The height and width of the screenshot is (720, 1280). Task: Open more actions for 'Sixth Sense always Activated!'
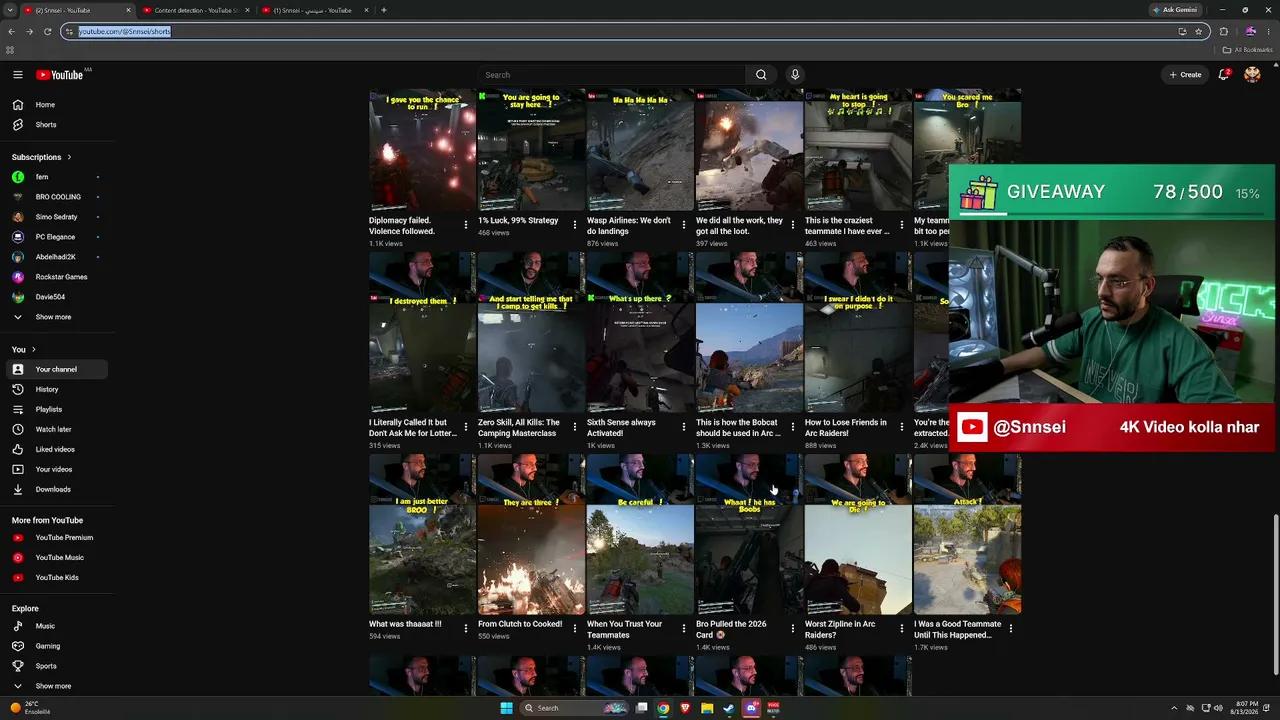click(684, 427)
